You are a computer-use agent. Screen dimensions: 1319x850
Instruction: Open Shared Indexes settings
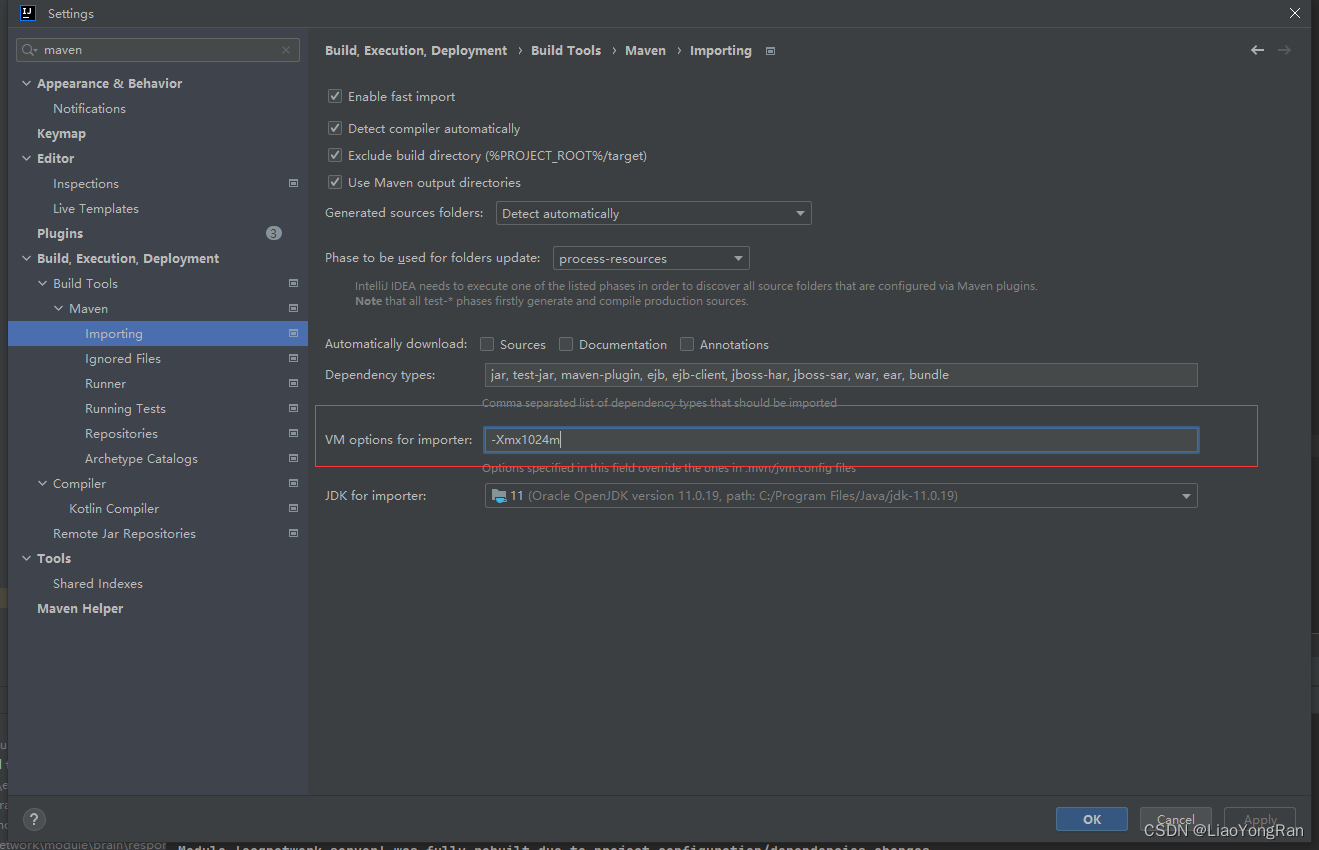[x=98, y=584]
